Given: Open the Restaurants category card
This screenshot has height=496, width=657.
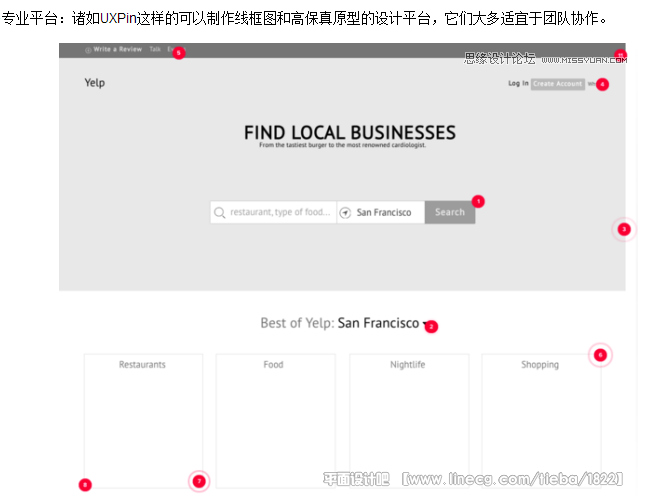Looking at the screenshot, I should (x=143, y=421).
